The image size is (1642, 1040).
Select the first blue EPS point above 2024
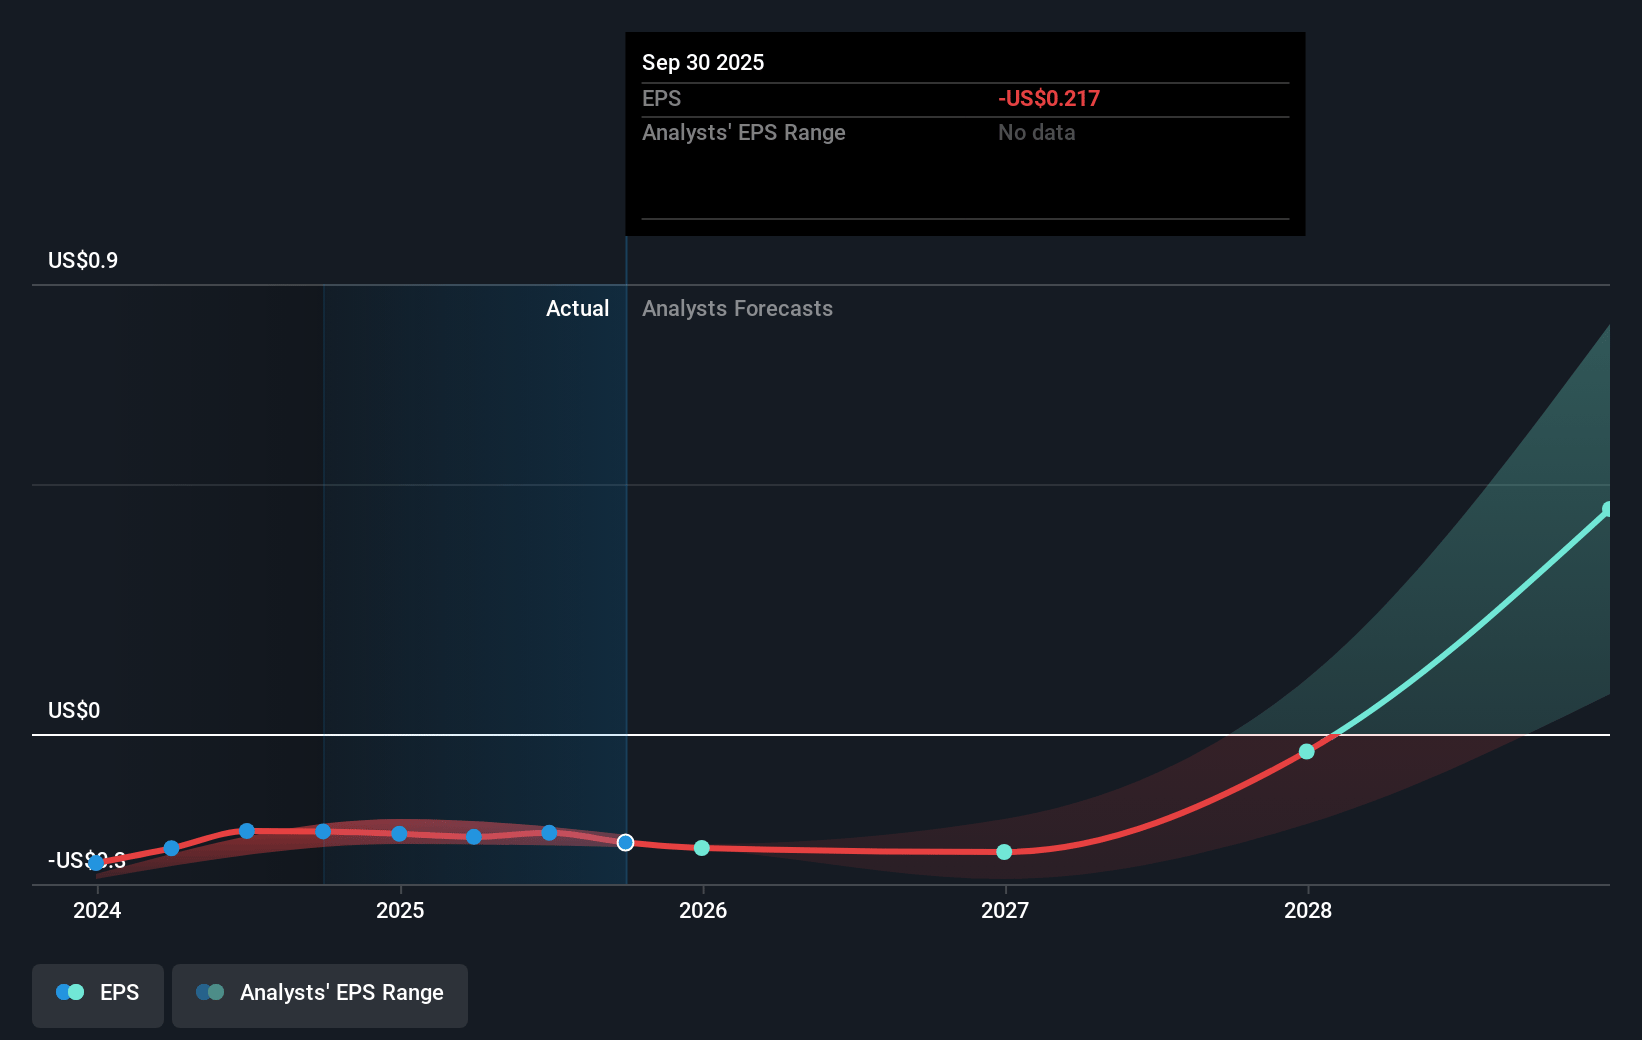click(x=96, y=863)
